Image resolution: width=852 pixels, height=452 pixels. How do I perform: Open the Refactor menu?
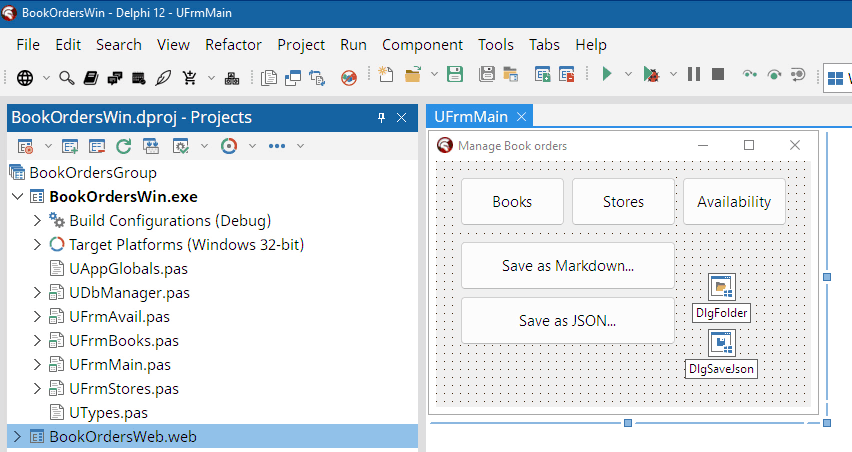coord(233,45)
